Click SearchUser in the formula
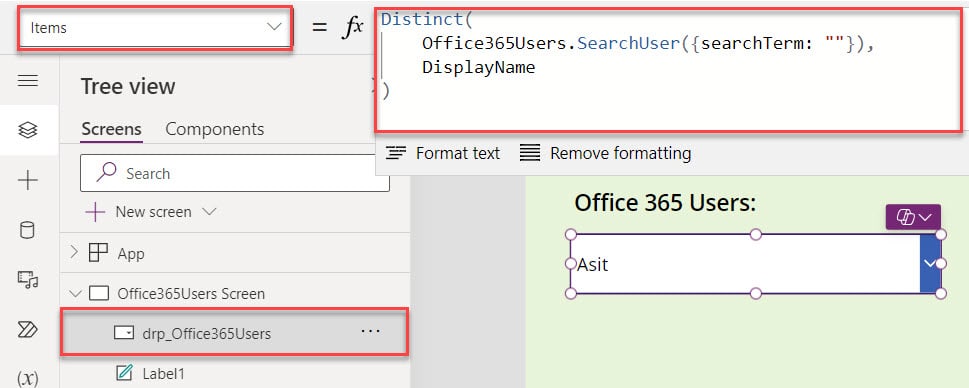Screen dimensions: 969x388 [628, 44]
